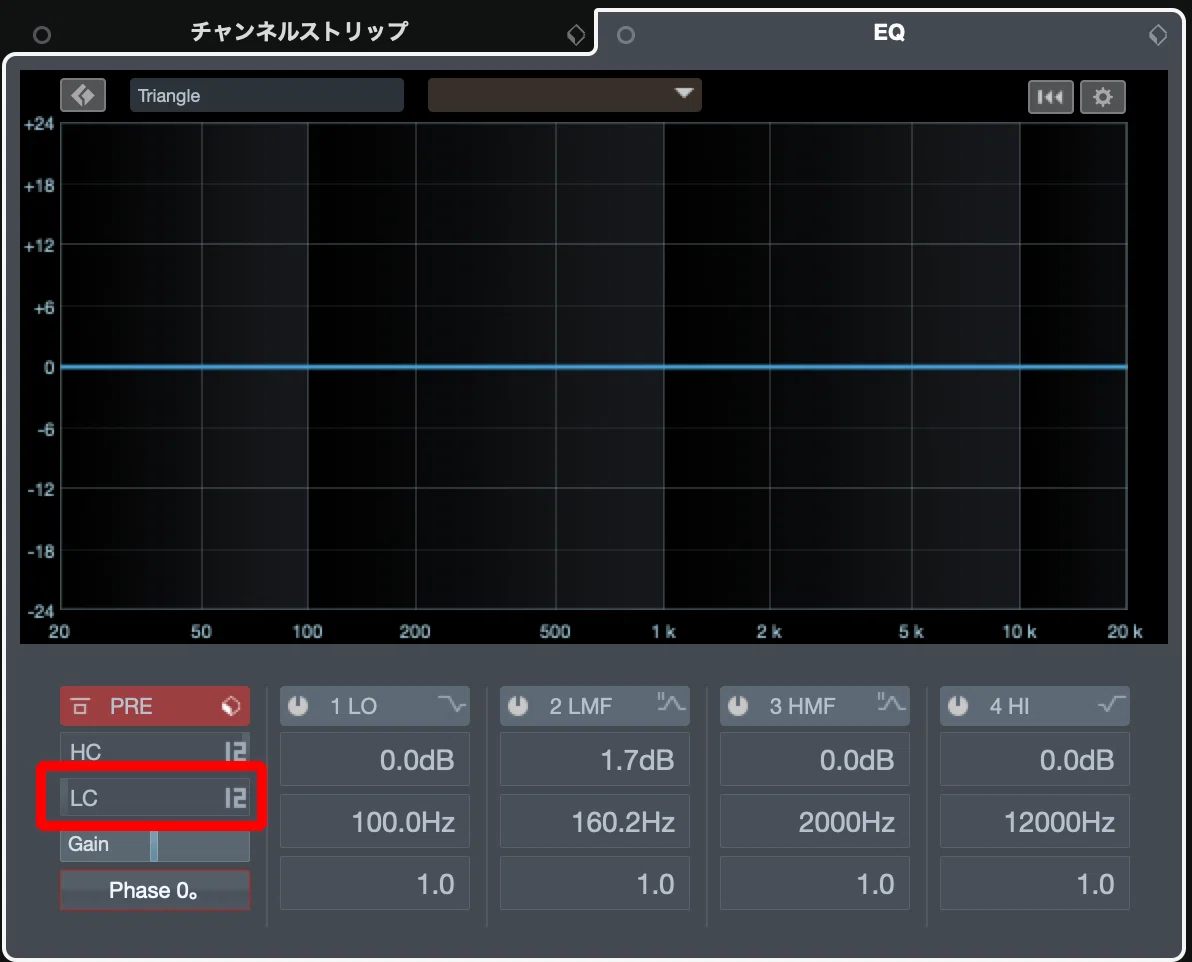Toggle the Phase 0° button
This screenshot has height=962, width=1192.
(155, 891)
